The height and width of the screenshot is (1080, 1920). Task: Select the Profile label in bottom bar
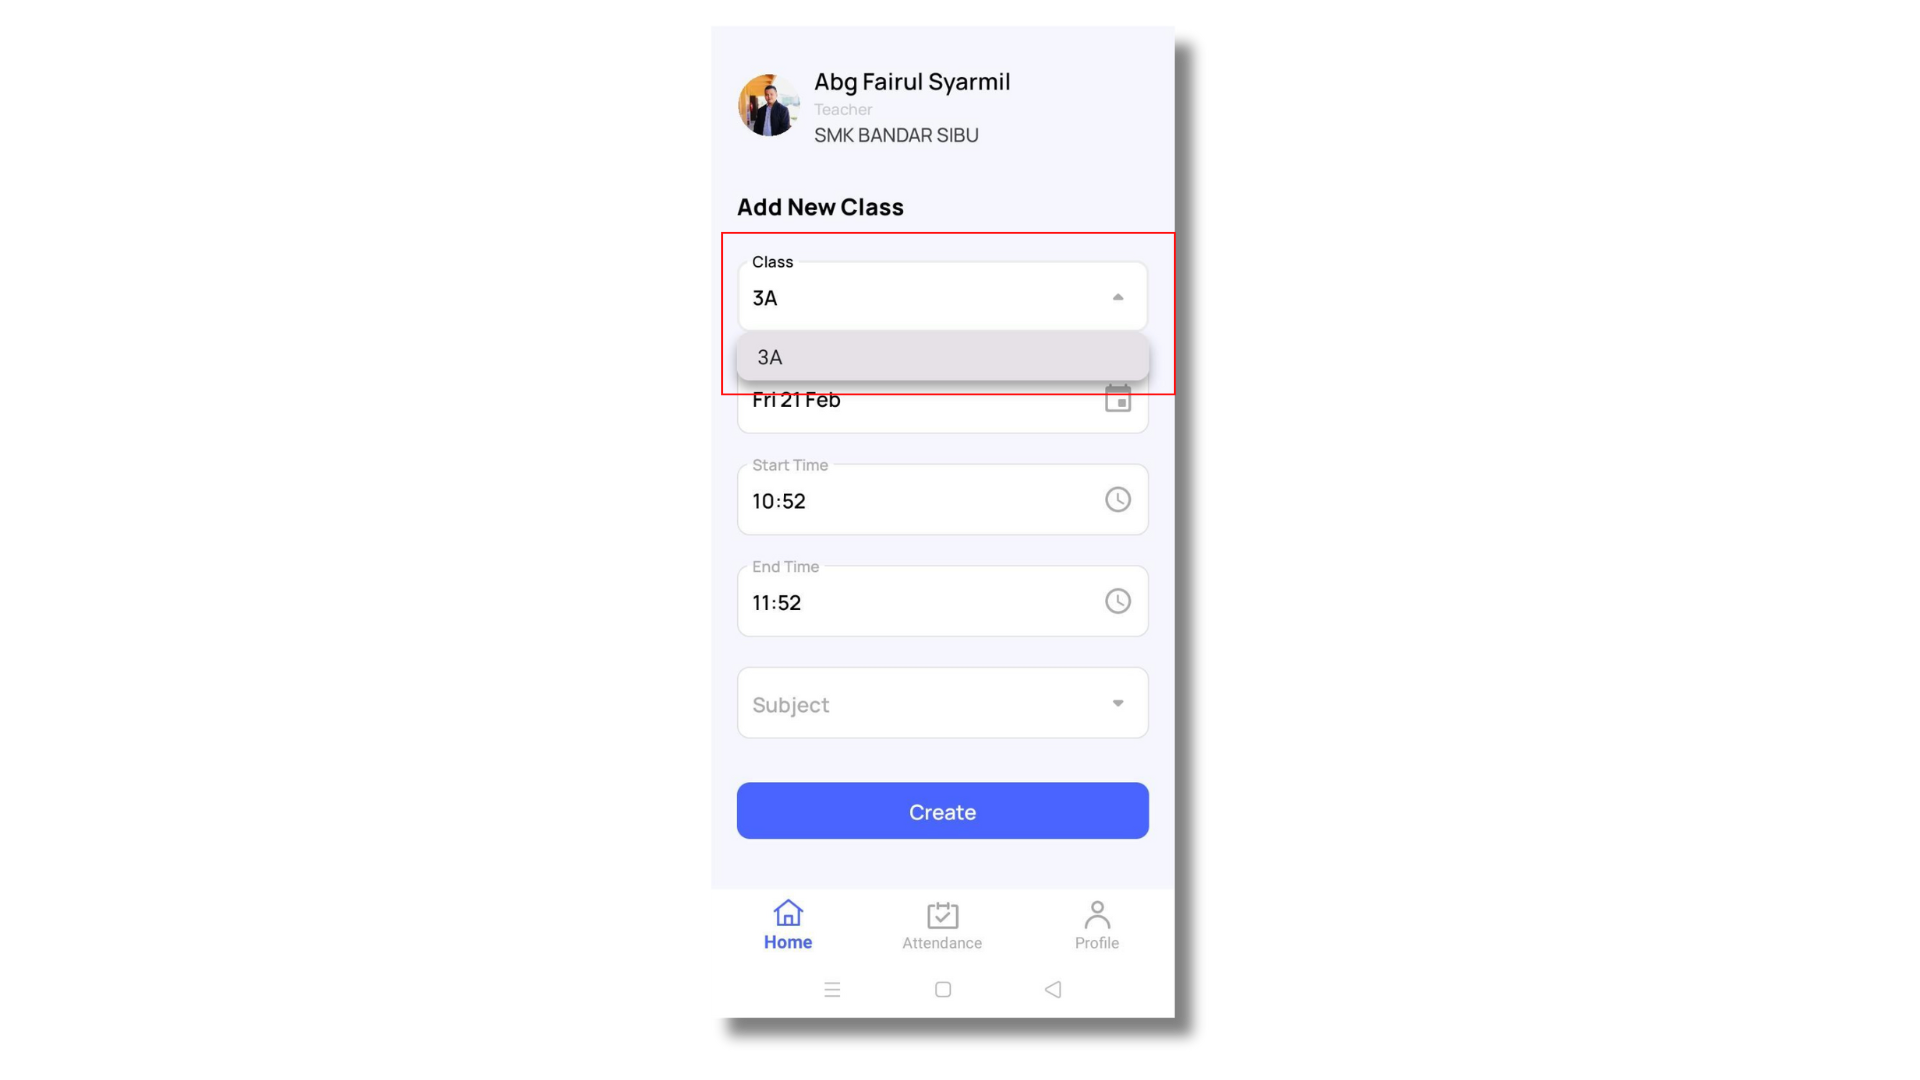[1097, 943]
